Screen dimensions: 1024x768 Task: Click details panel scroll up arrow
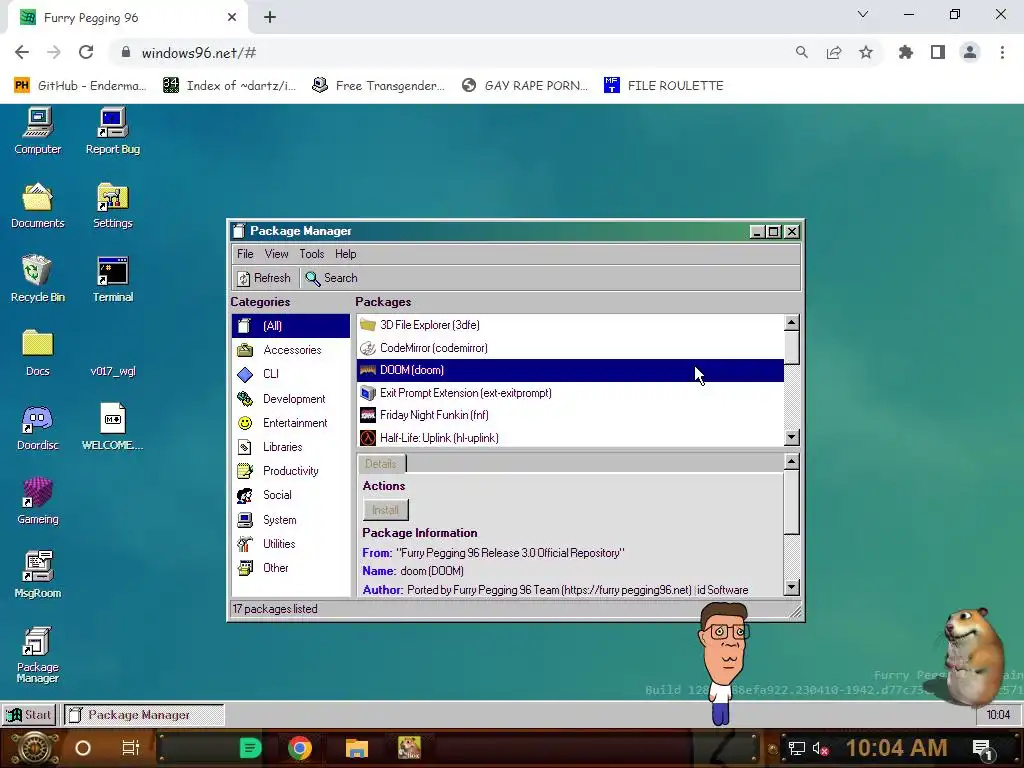[792, 462]
